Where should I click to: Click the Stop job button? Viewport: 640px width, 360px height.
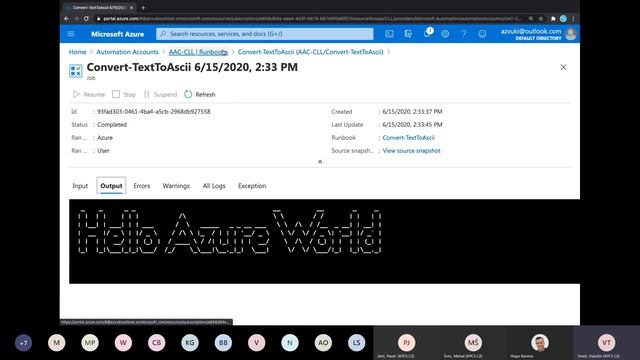point(124,94)
